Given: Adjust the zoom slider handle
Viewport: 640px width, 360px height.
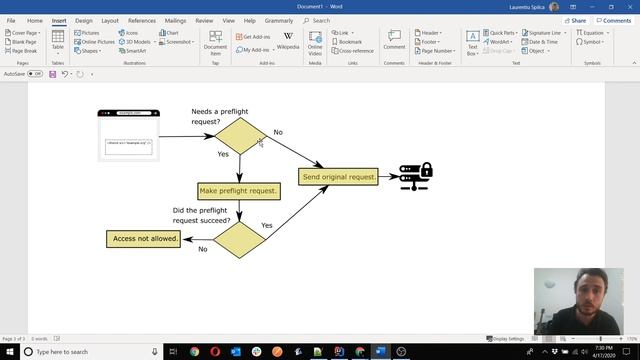Looking at the screenshot, I should 600,339.
